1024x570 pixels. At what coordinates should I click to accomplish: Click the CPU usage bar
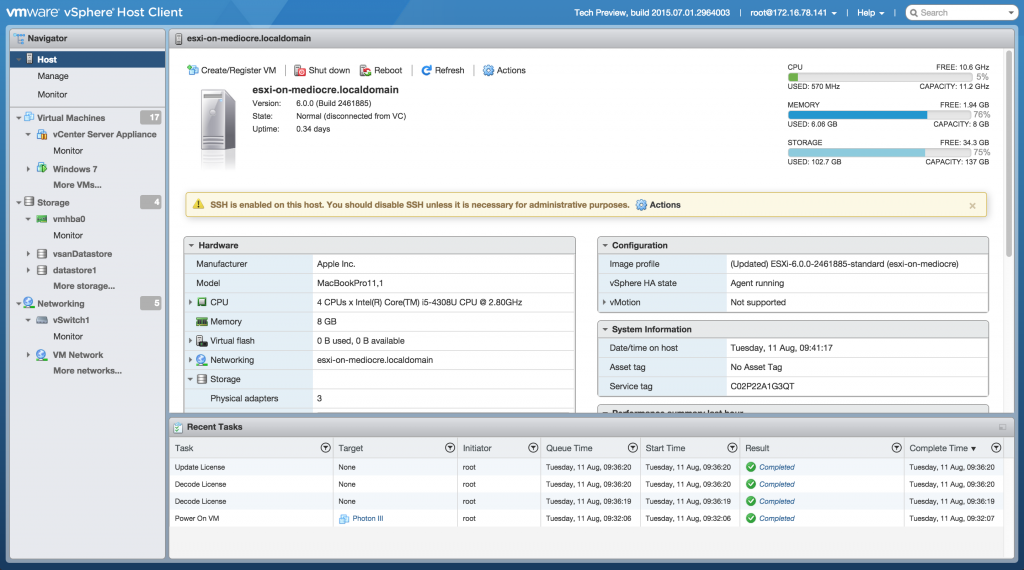(x=879, y=77)
